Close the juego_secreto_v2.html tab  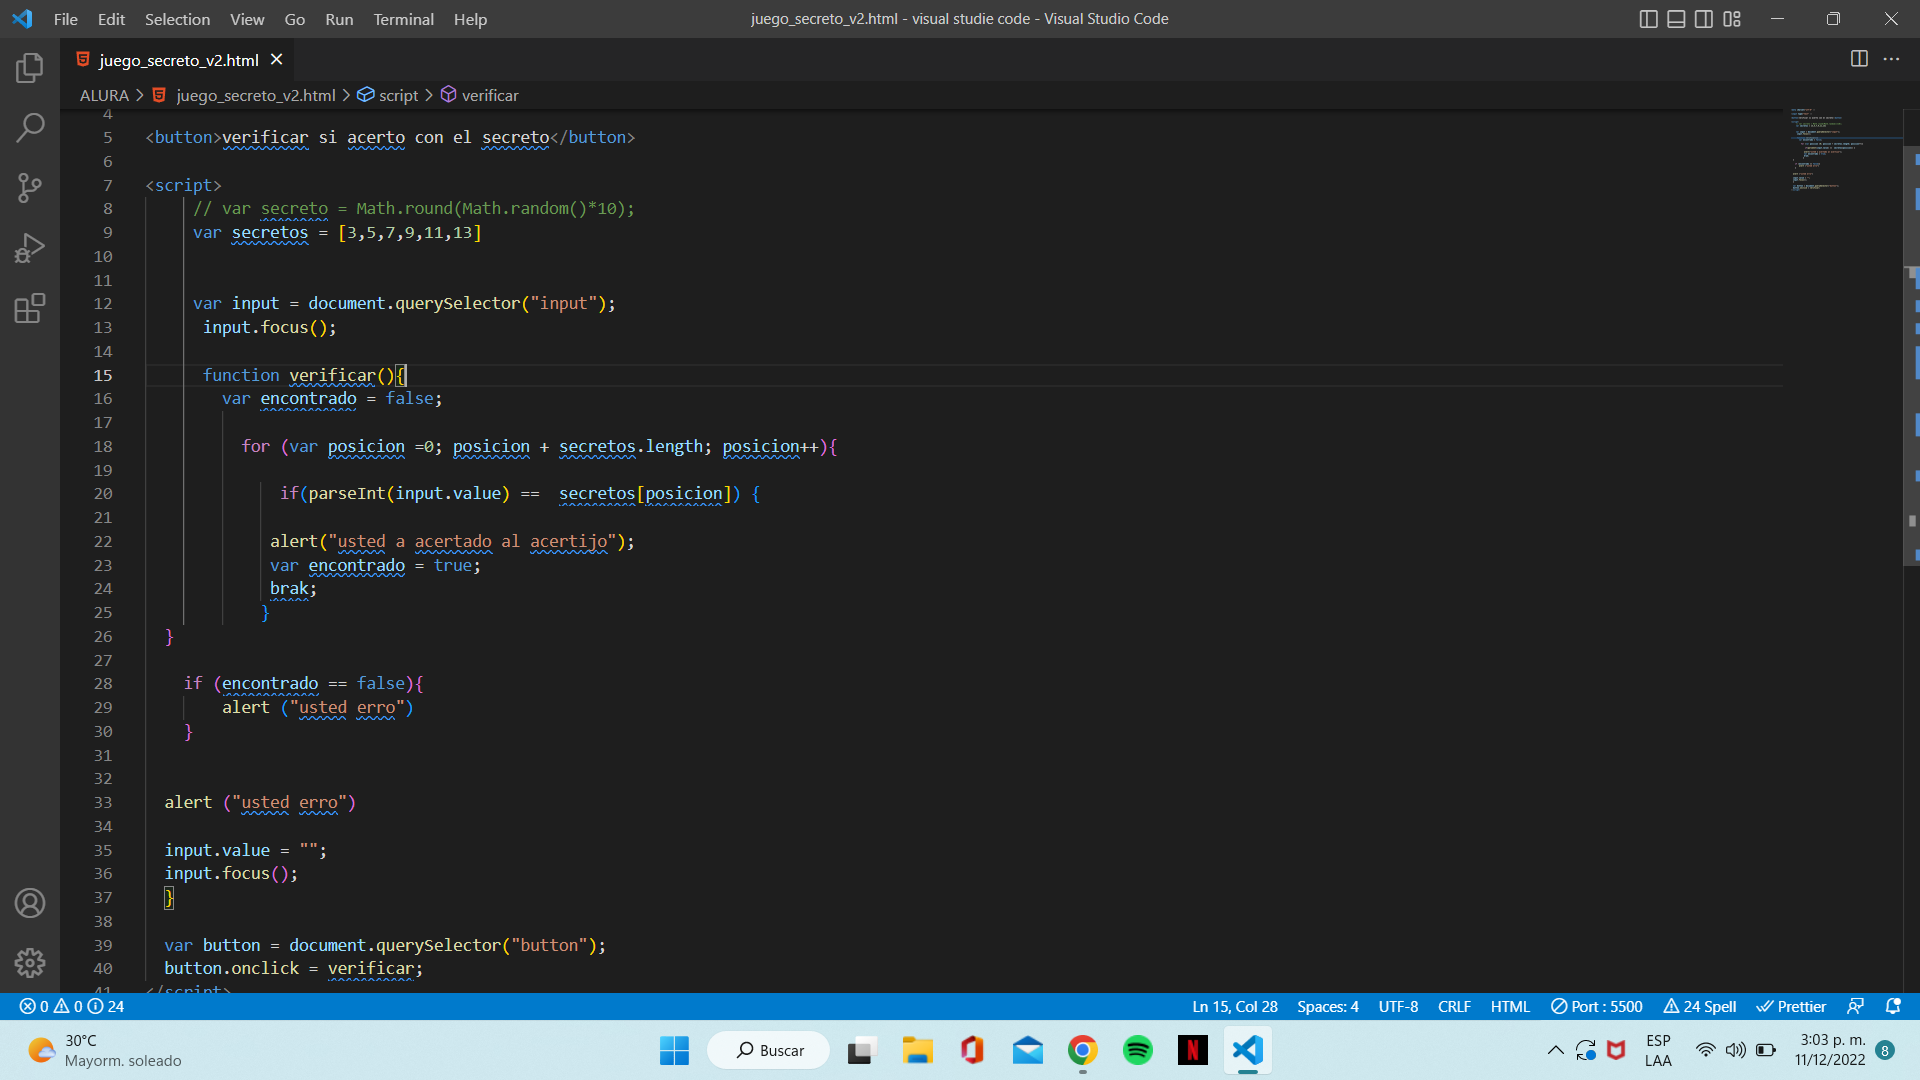[x=277, y=60]
